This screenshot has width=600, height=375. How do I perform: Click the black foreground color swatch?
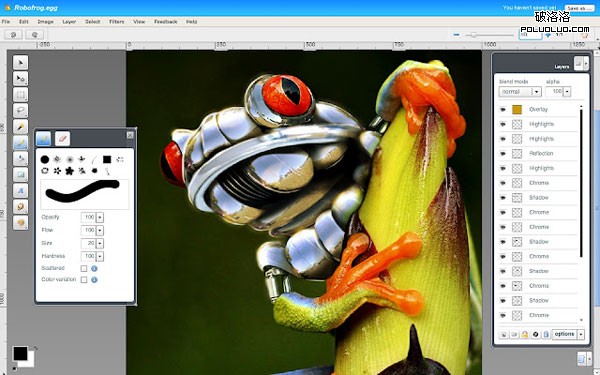(20, 354)
